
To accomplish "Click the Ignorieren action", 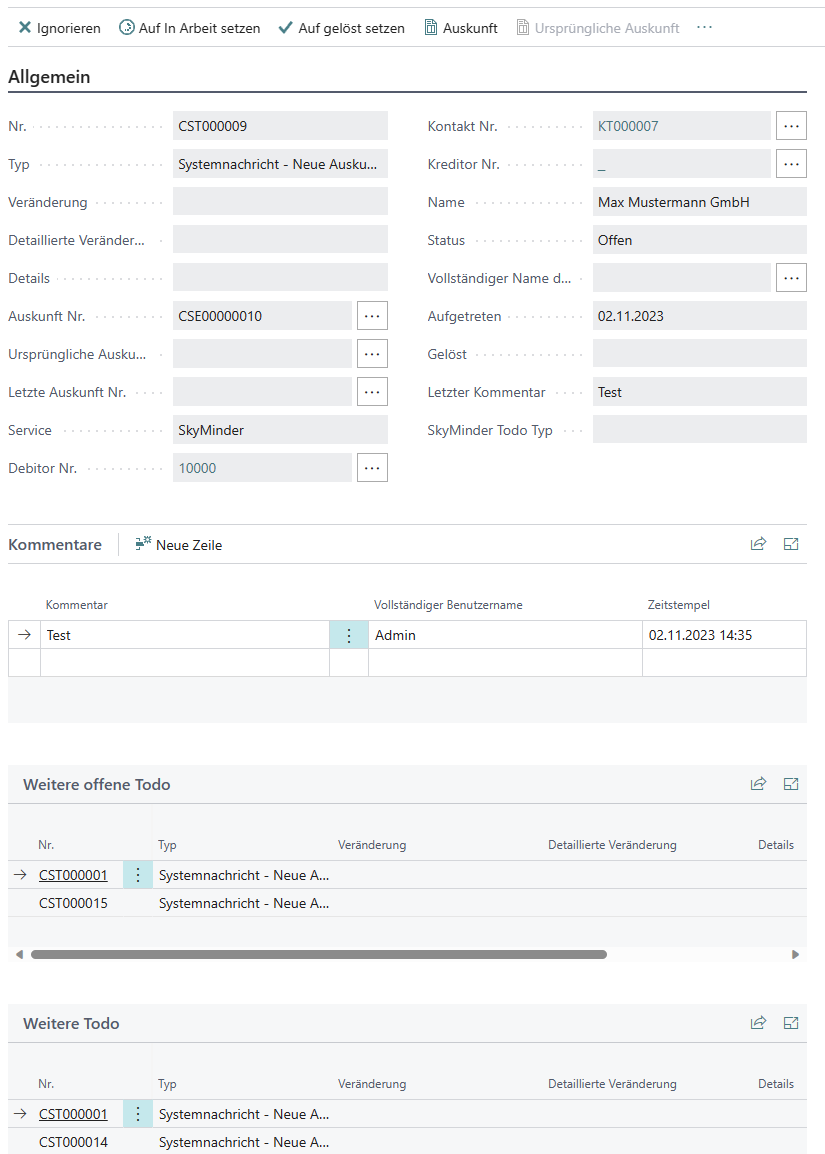I will point(59,28).
